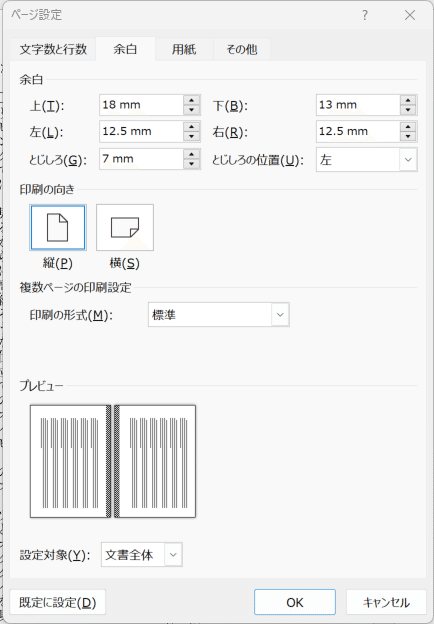Increase the 上(T) top margin value
This screenshot has width=434, height=624.
pyautogui.click(x=192, y=100)
